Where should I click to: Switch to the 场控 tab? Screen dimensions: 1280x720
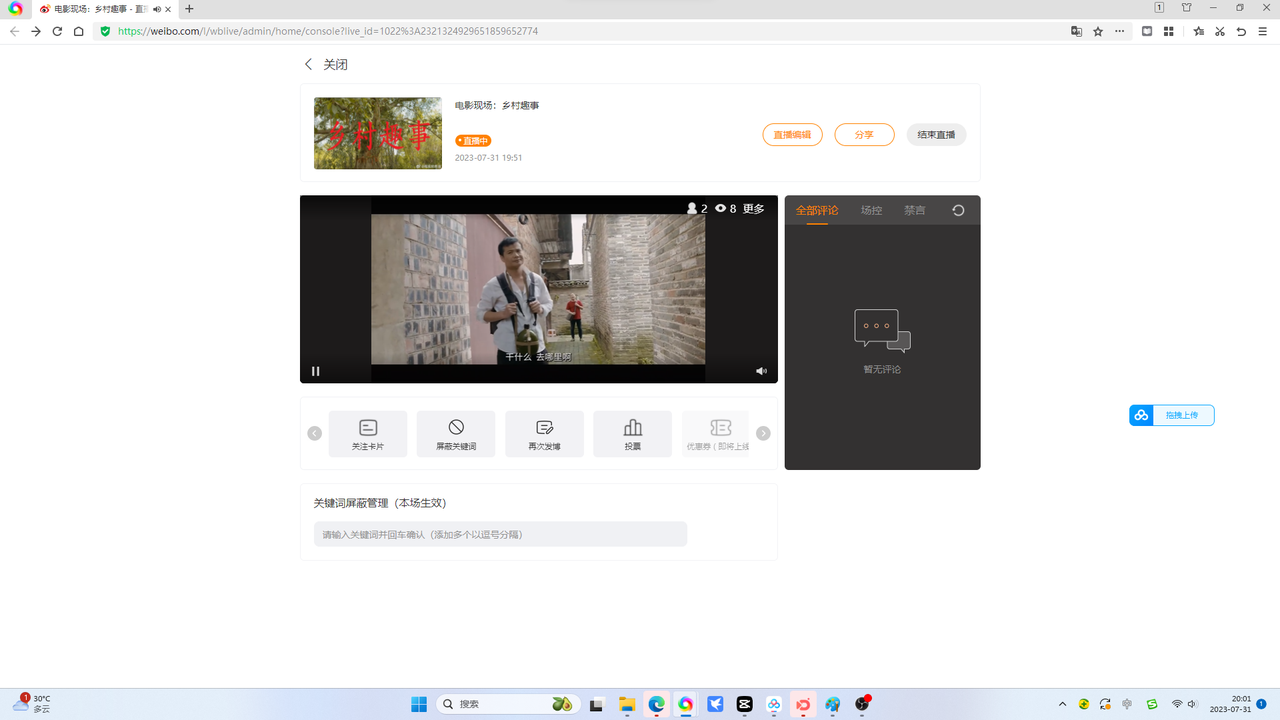coord(871,211)
